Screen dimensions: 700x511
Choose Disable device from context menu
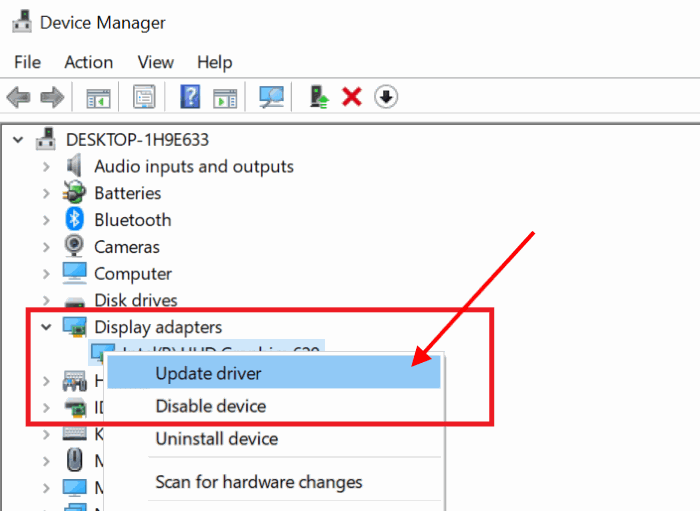coord(274,406)
